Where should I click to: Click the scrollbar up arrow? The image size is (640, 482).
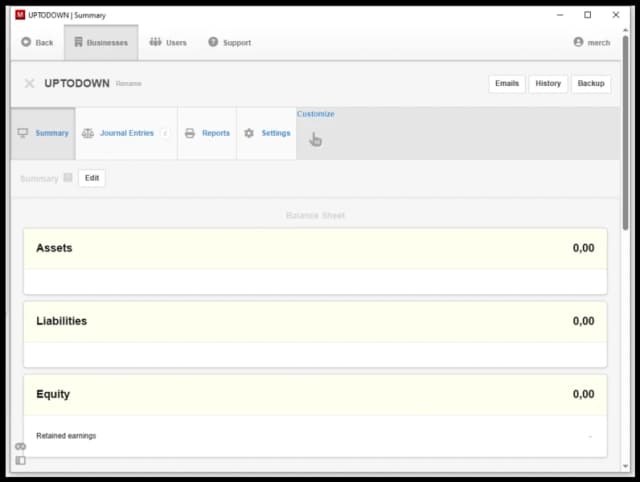[625, 30]
